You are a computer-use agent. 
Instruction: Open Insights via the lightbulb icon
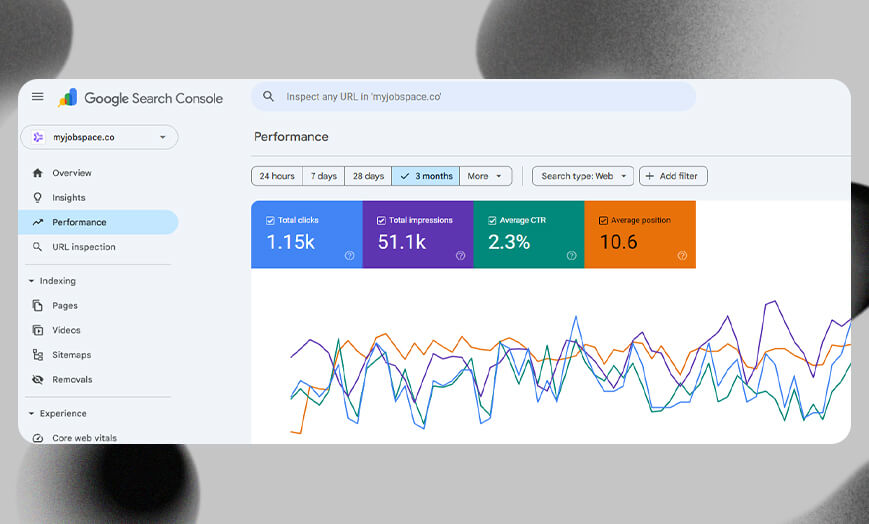38,198
